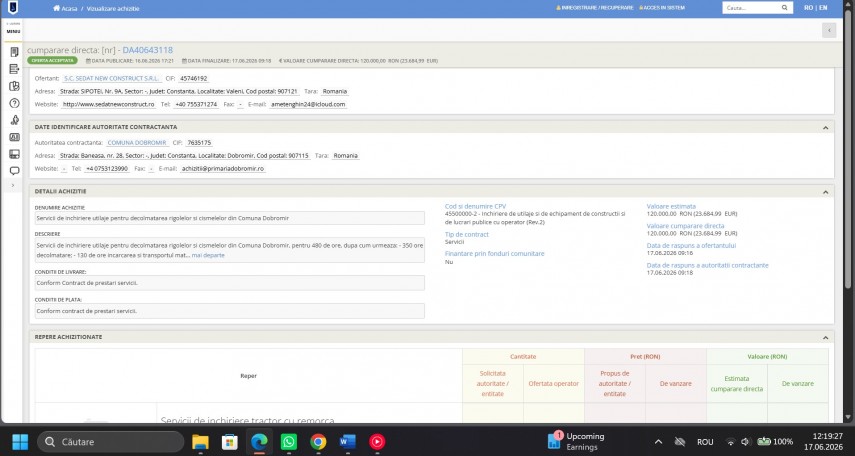Click the De vanzare price column header
This screenshot has height=456, width=855.
(676, 383)
